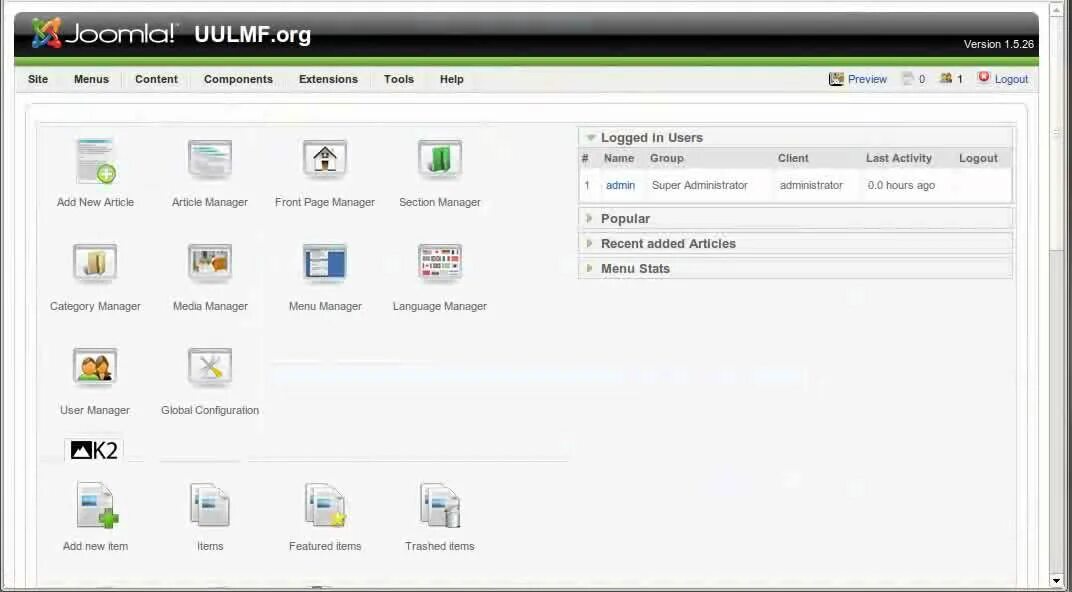Click the messages icon showing 0

pyautogui.click(x=908, y=79)
